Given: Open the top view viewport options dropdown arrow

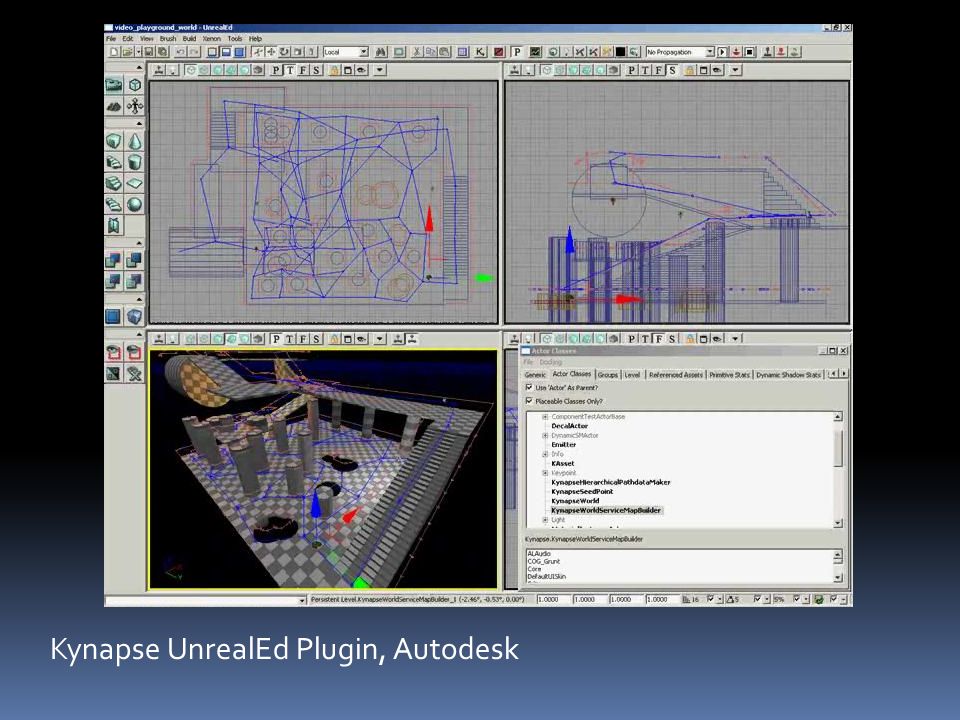Looking at the screenshot, I should pos(380,70).
